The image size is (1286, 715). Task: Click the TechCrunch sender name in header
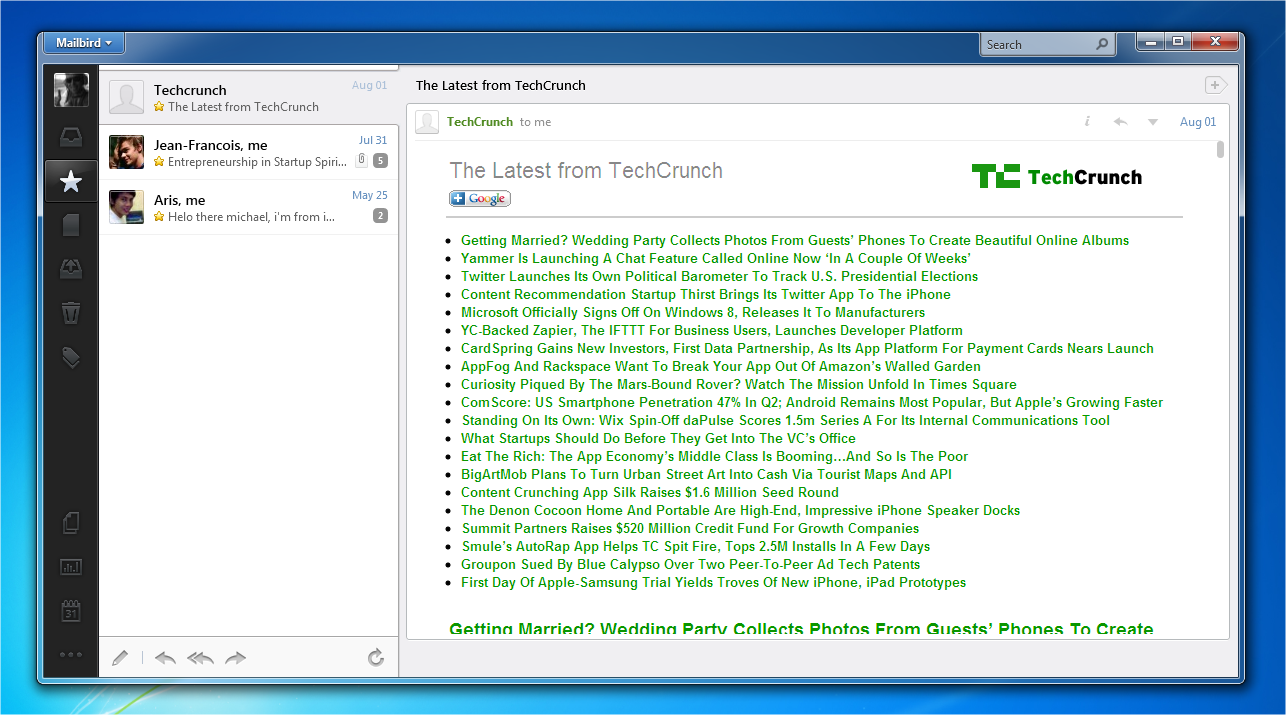[x=480, y=122]
